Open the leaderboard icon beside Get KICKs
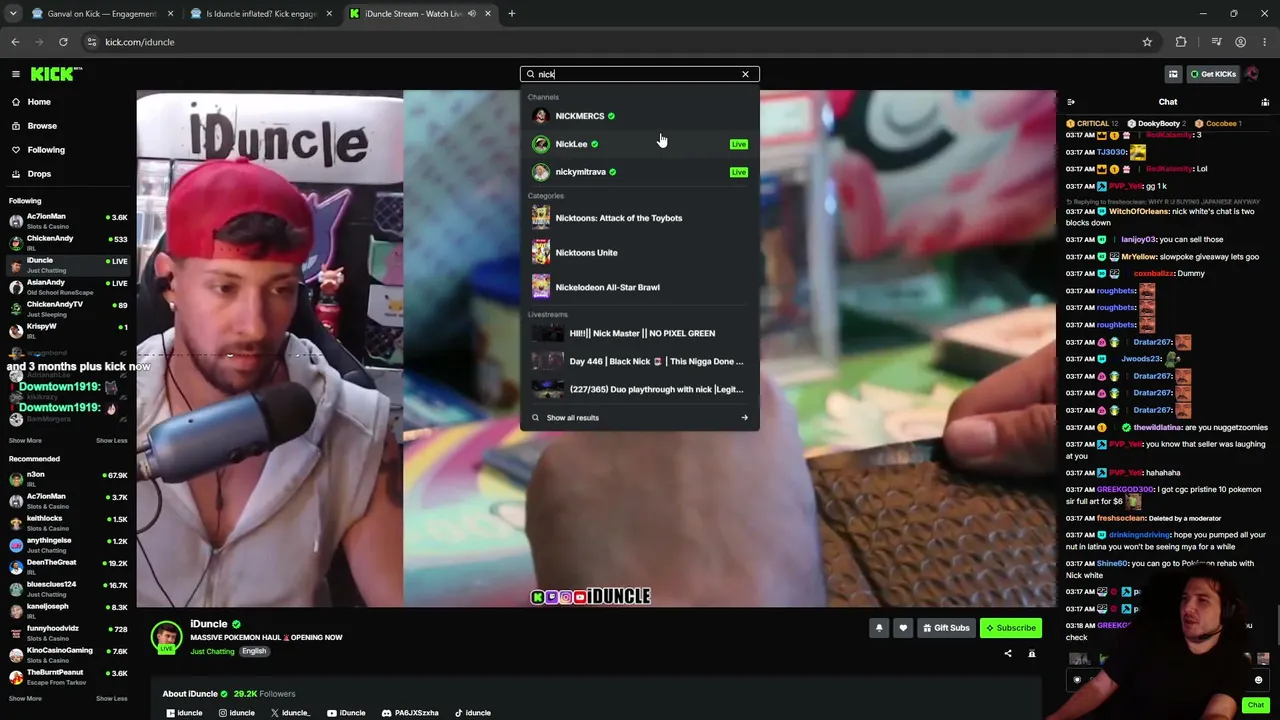Image resolution: width=1280 pixels, height=720 pixels. [1173, 74]
